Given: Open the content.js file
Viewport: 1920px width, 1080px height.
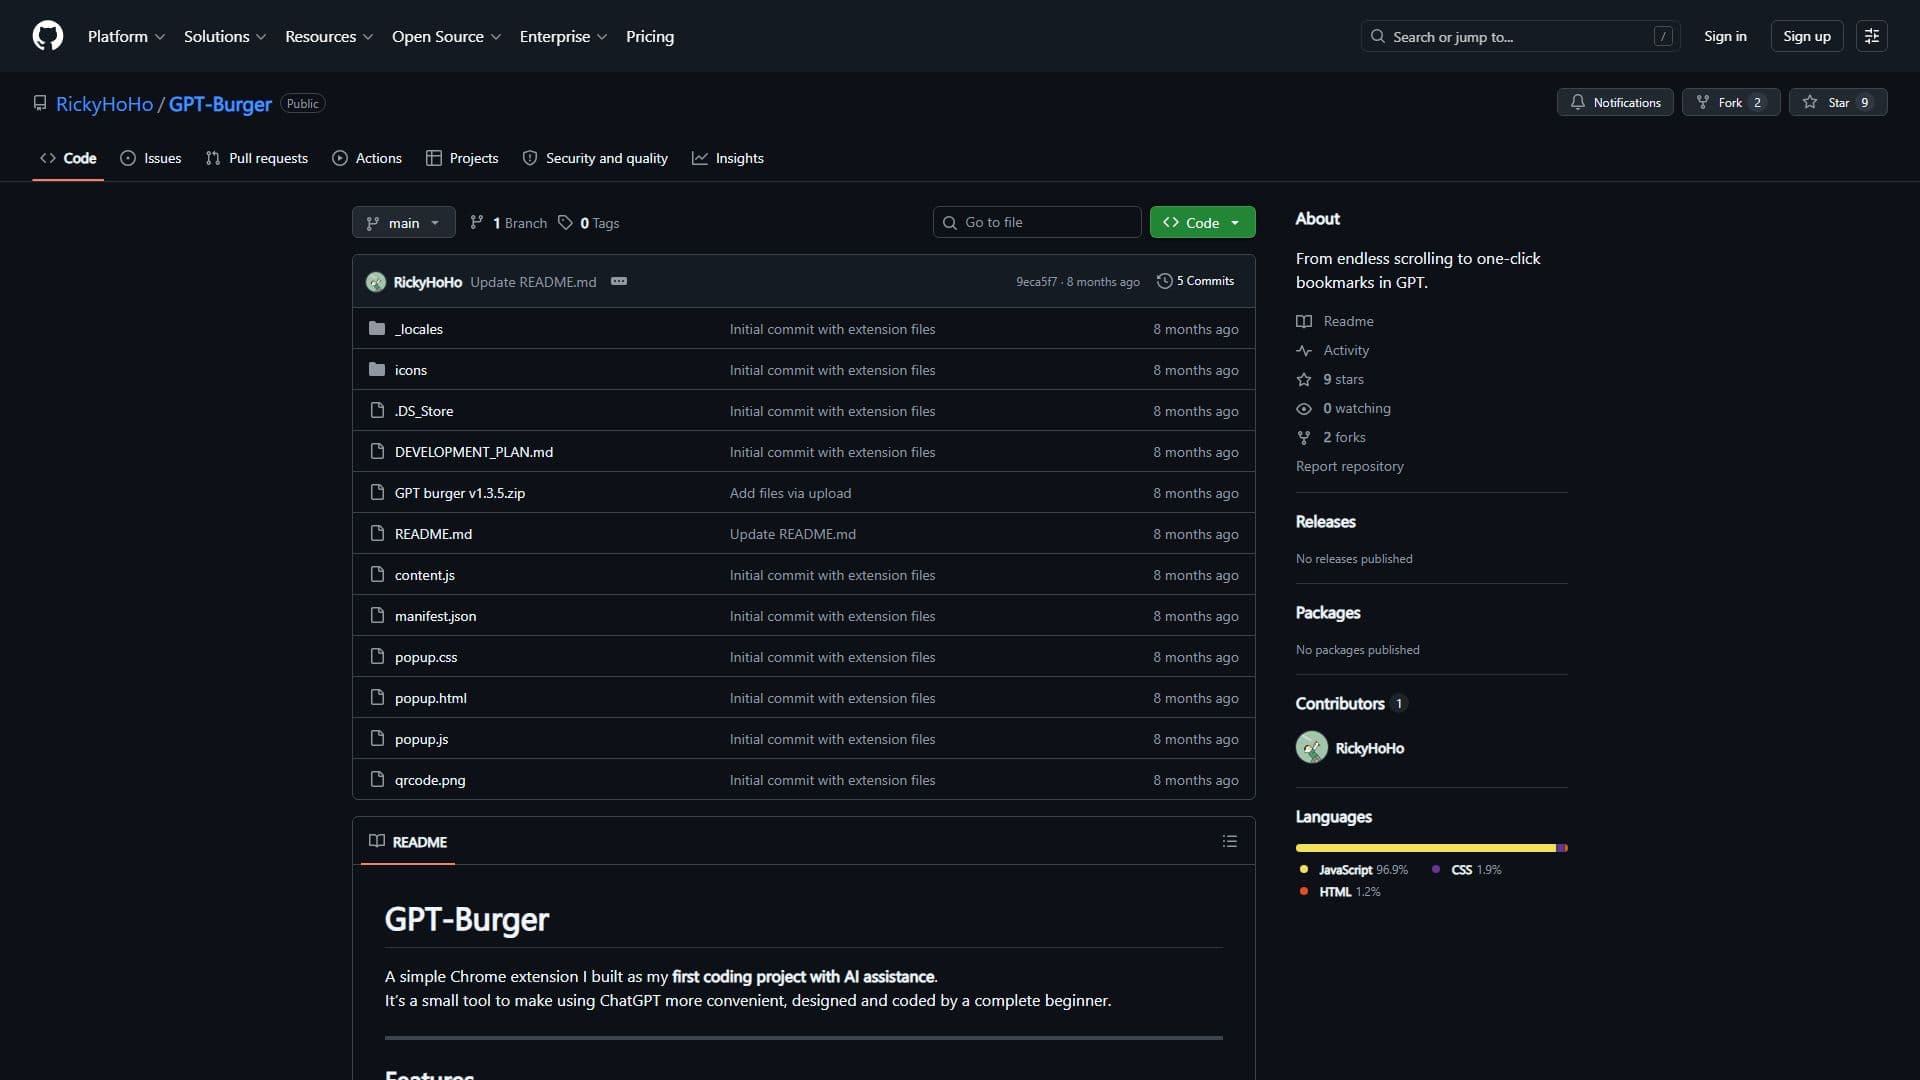Looking at the screenshot, I should point(425,575).
